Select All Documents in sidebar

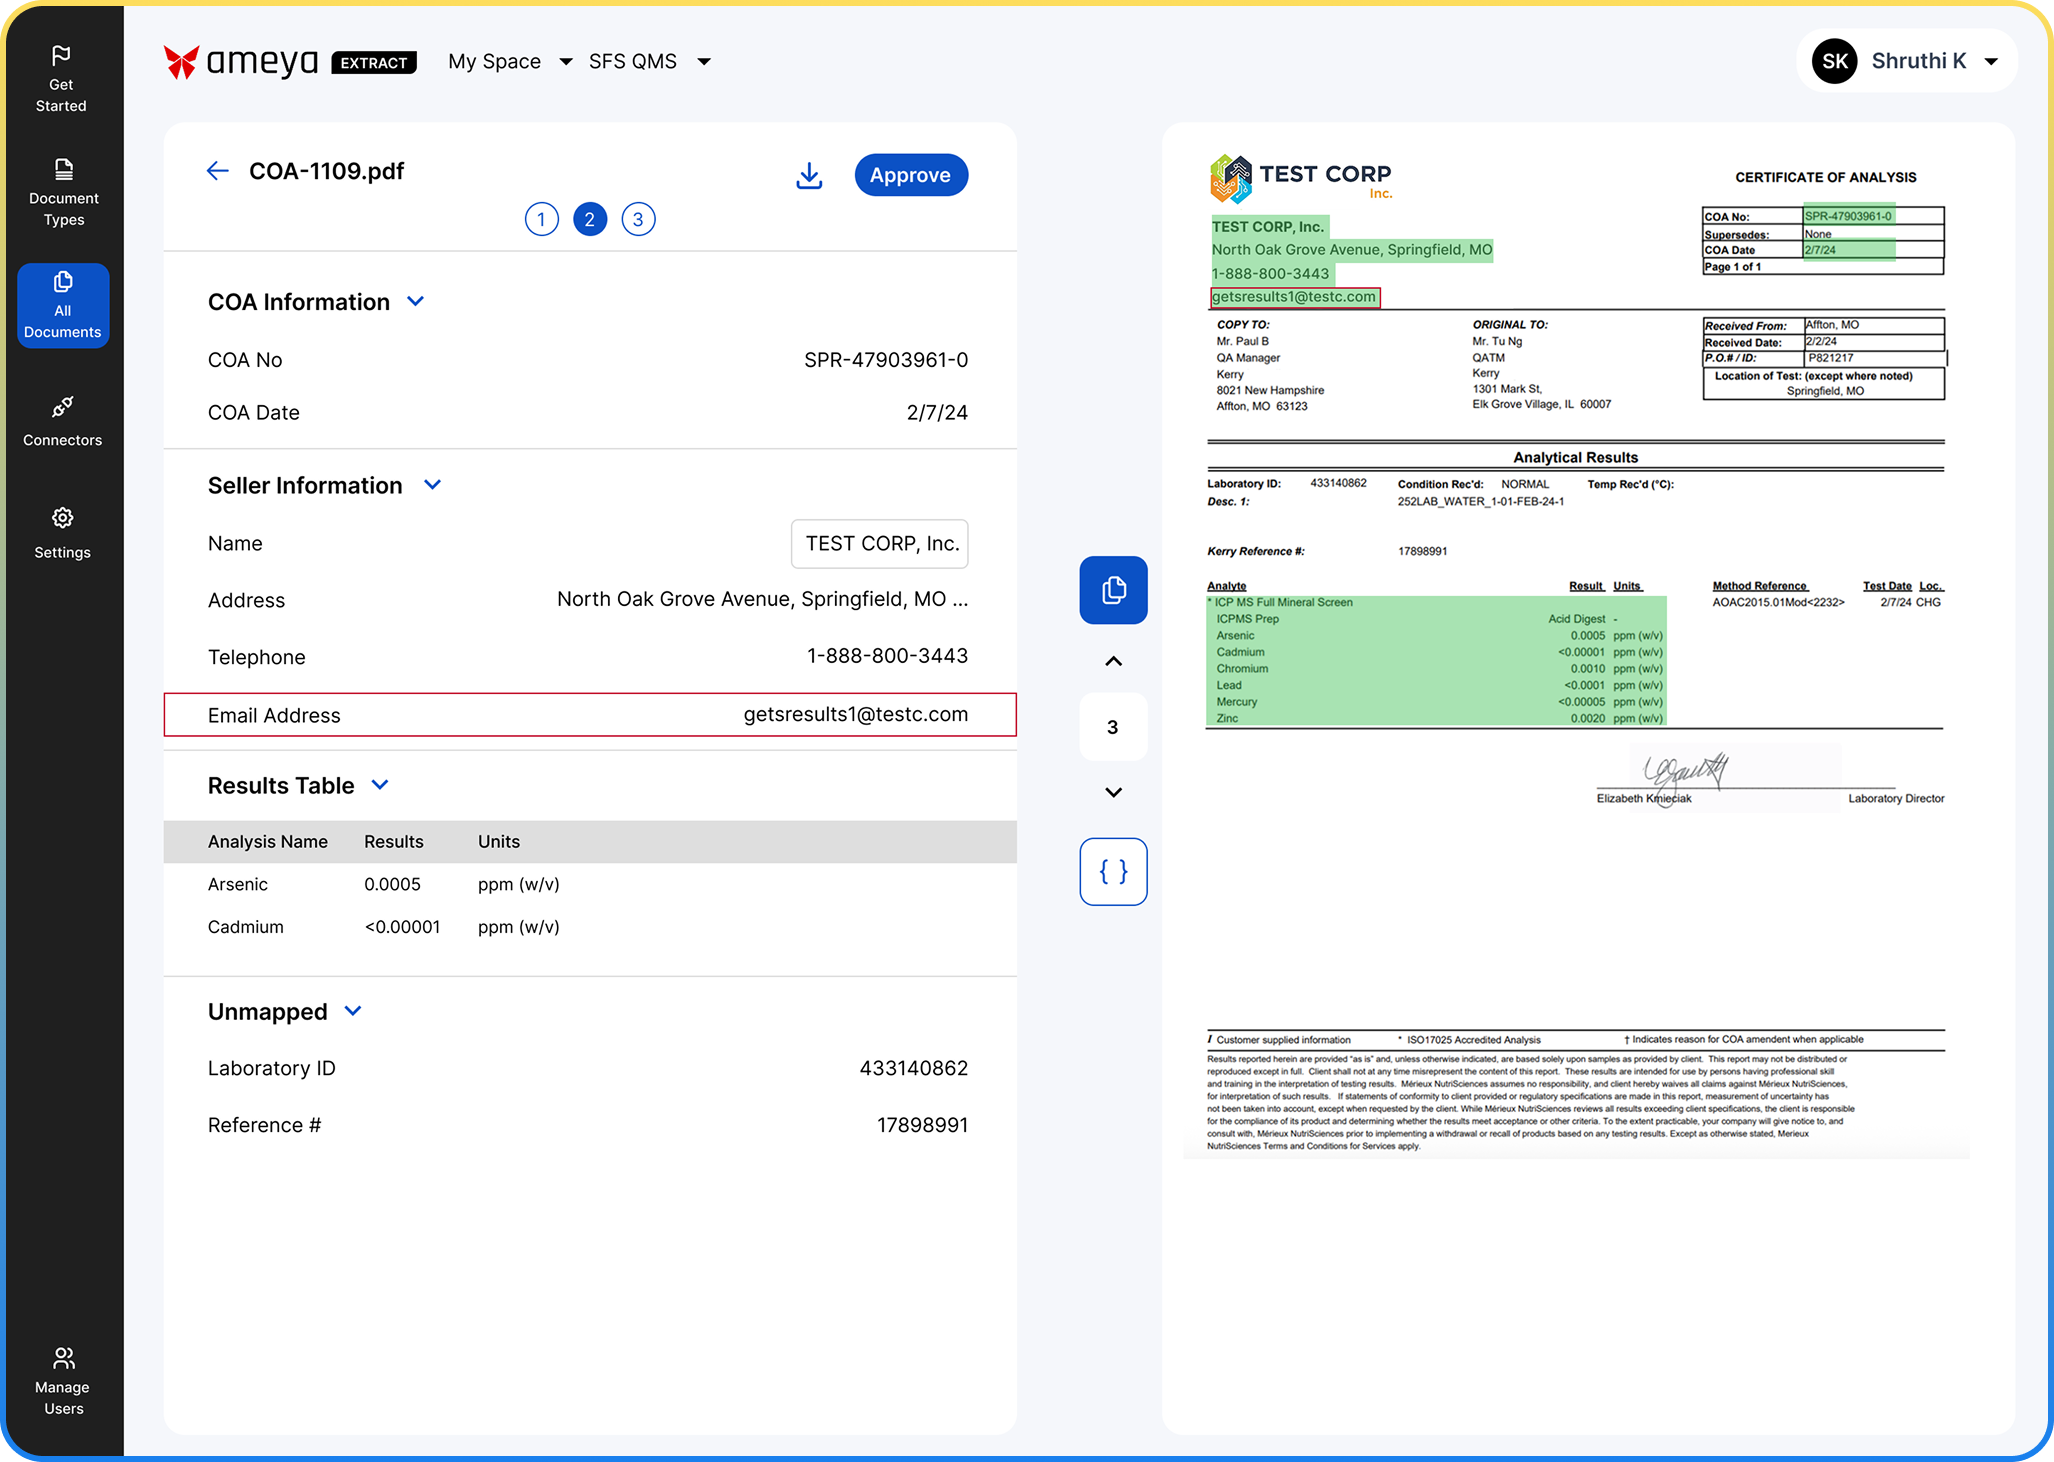(62, 306)
